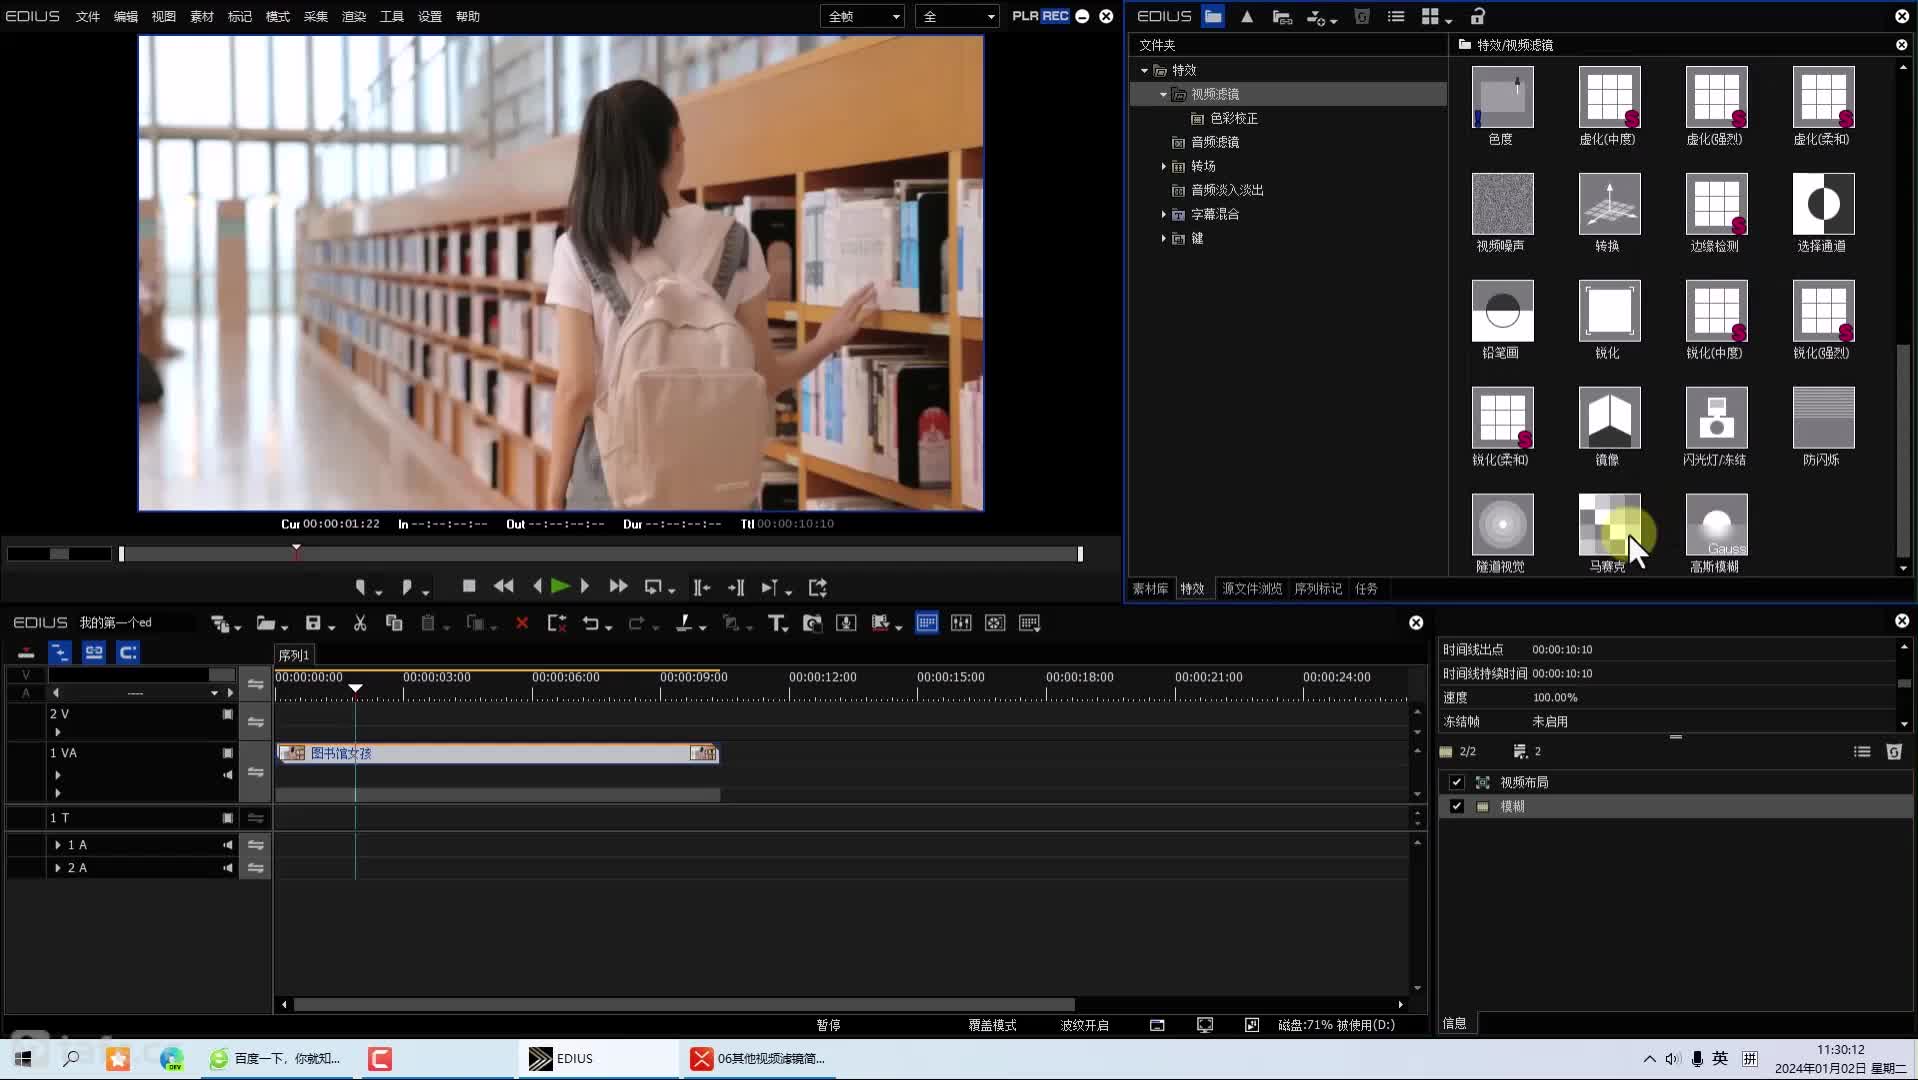Switch to the 序列标记 tab

coord(1318,589)
